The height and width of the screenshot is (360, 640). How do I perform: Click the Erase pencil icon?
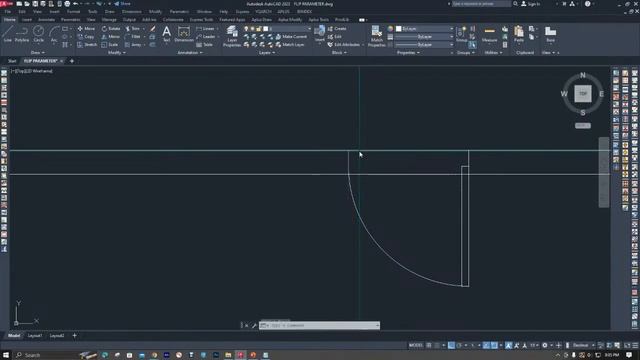[x=153, y=29]
